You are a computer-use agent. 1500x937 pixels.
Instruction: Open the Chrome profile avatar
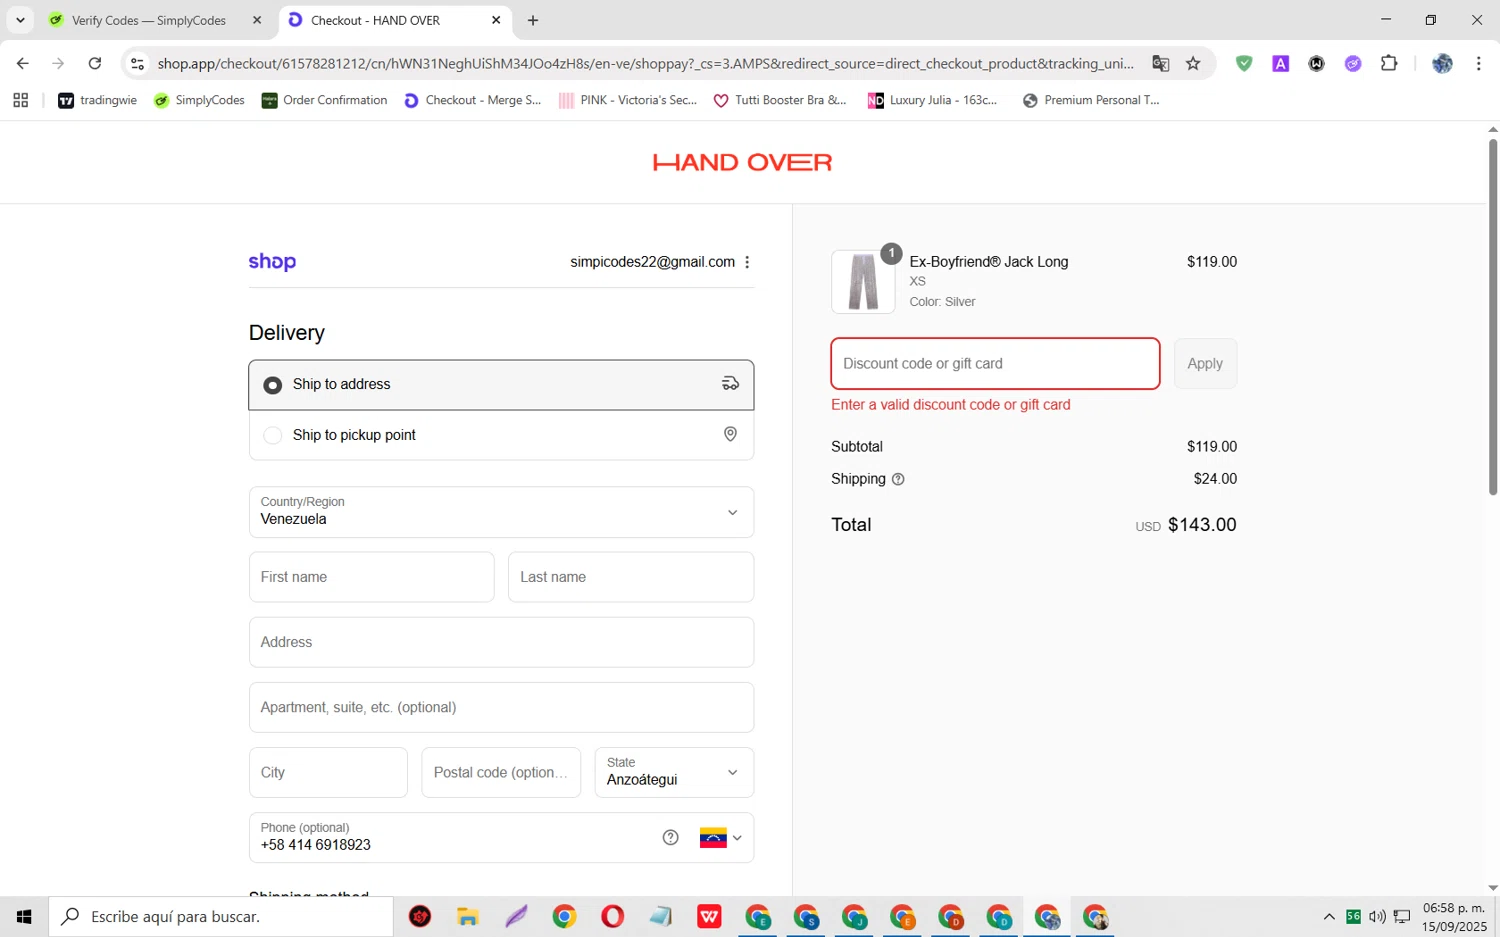point(1442,63)
